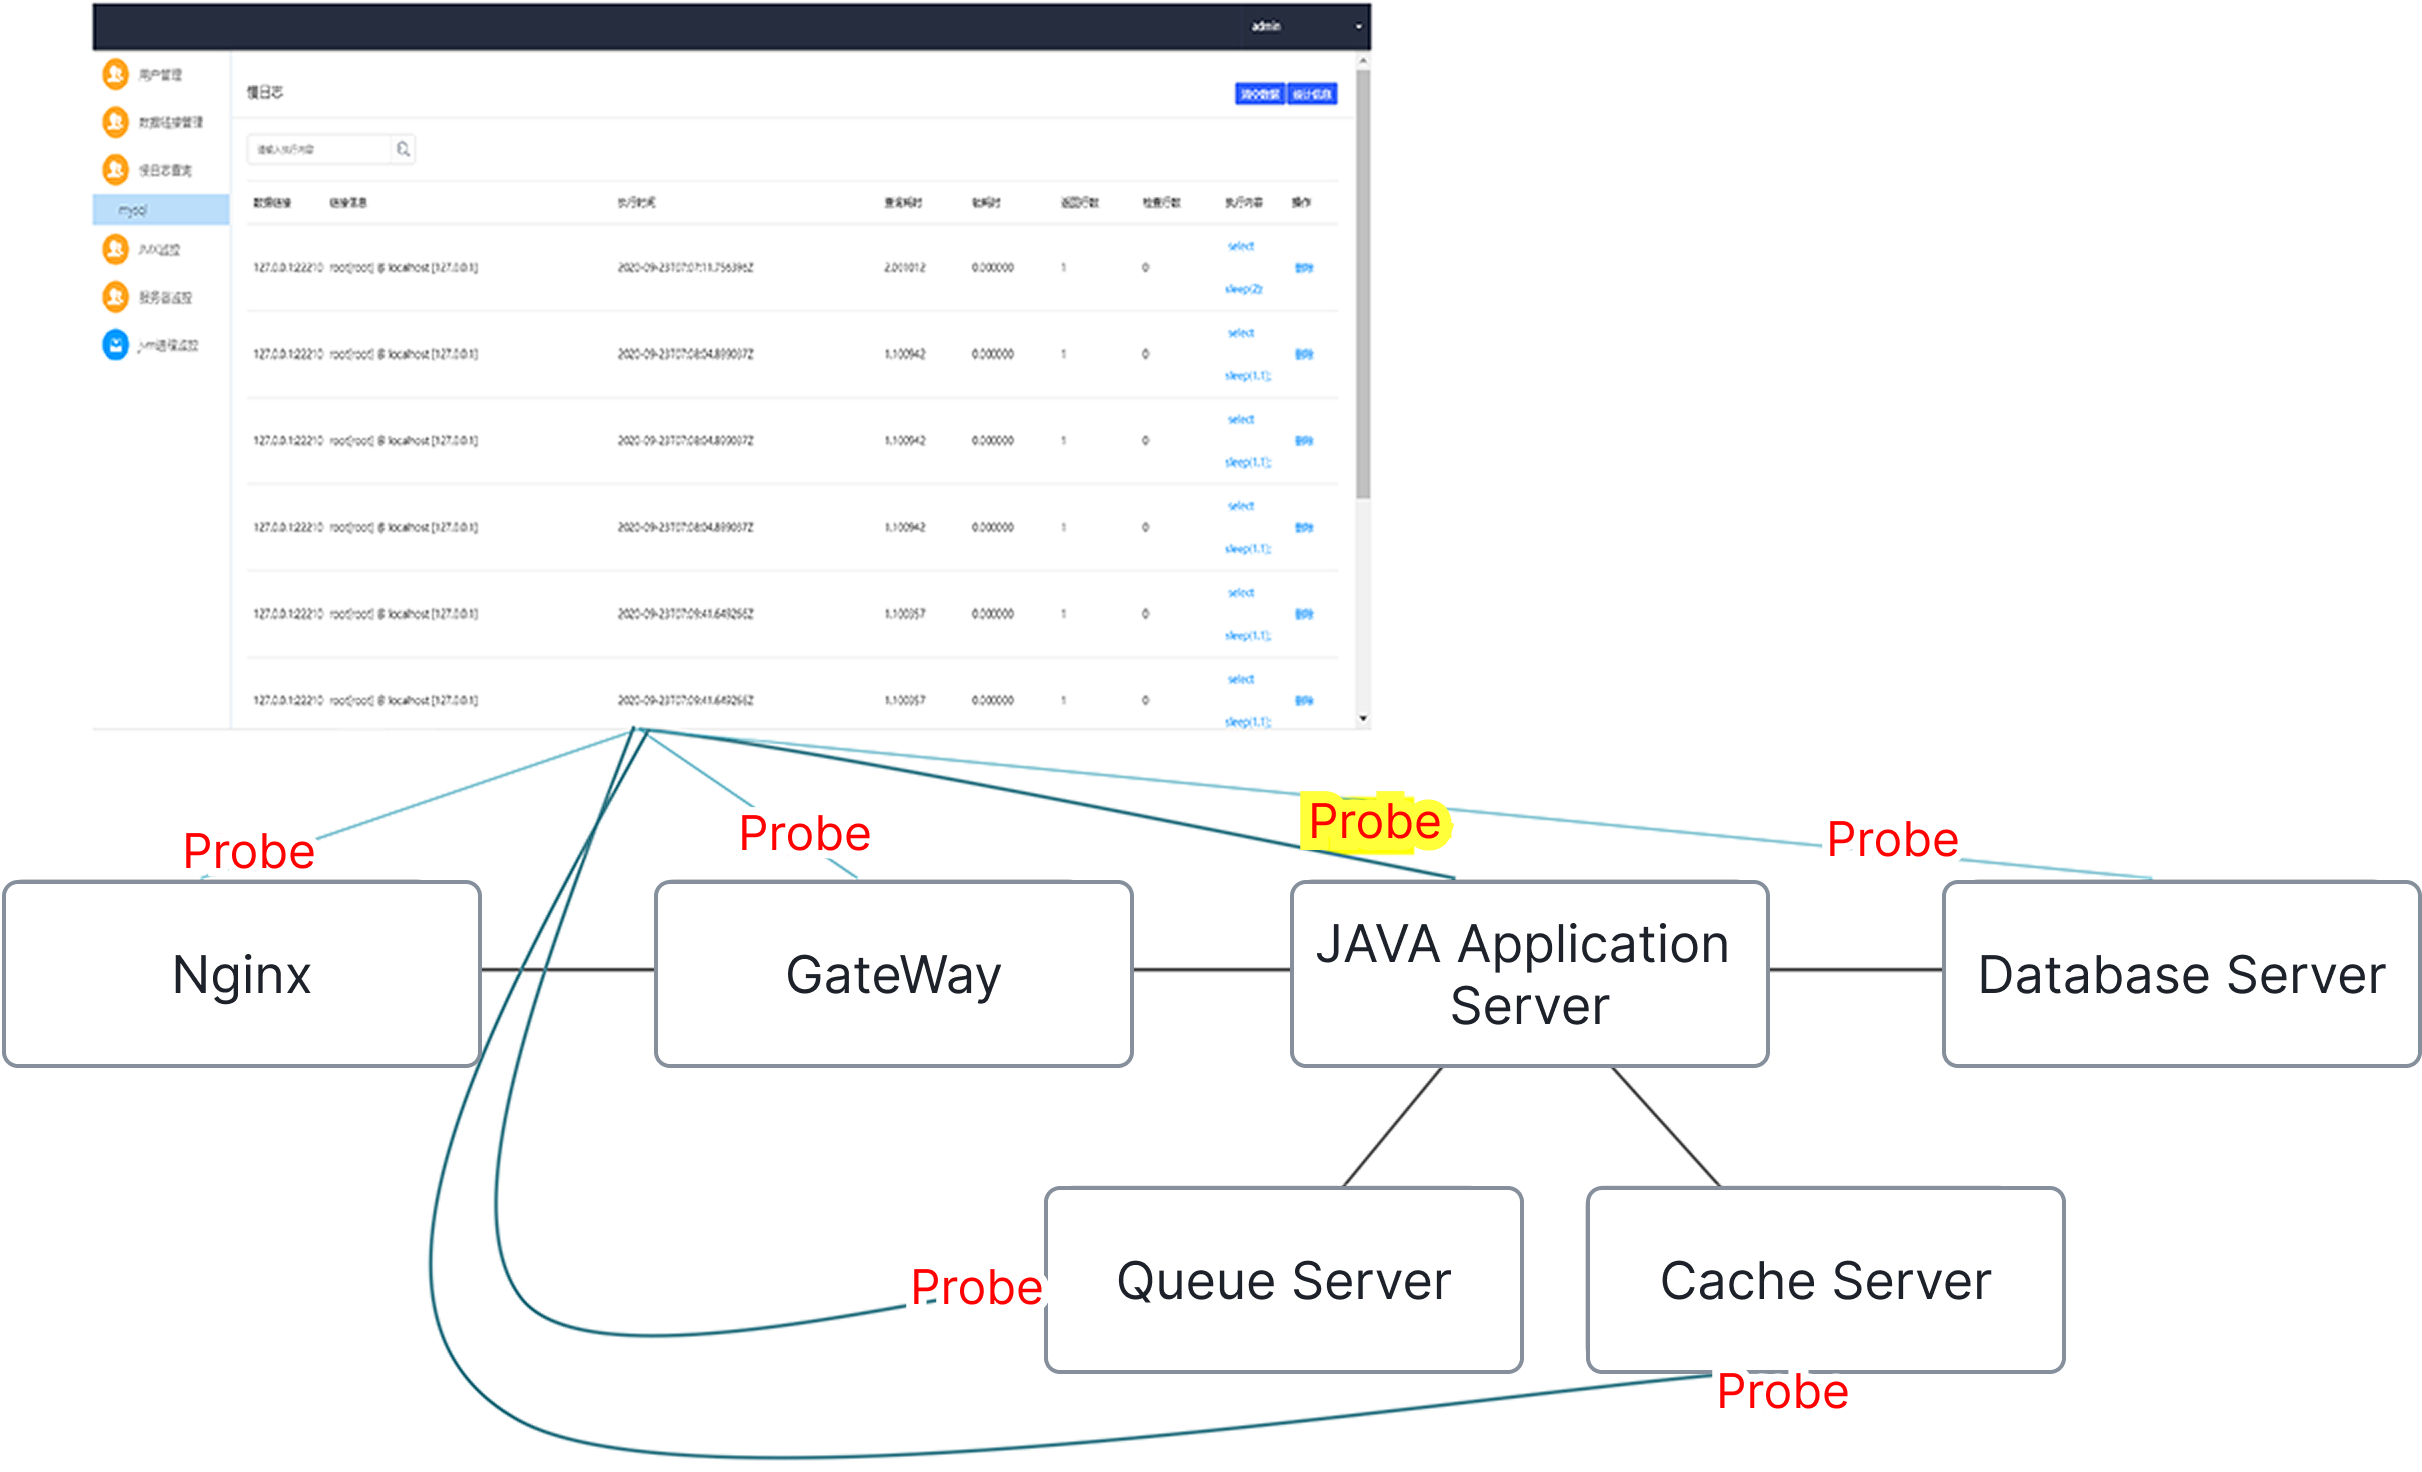Screen dimensions: 2422x1472
Task: Click the orange icon below mysql item
Action: tap(116, 249)
